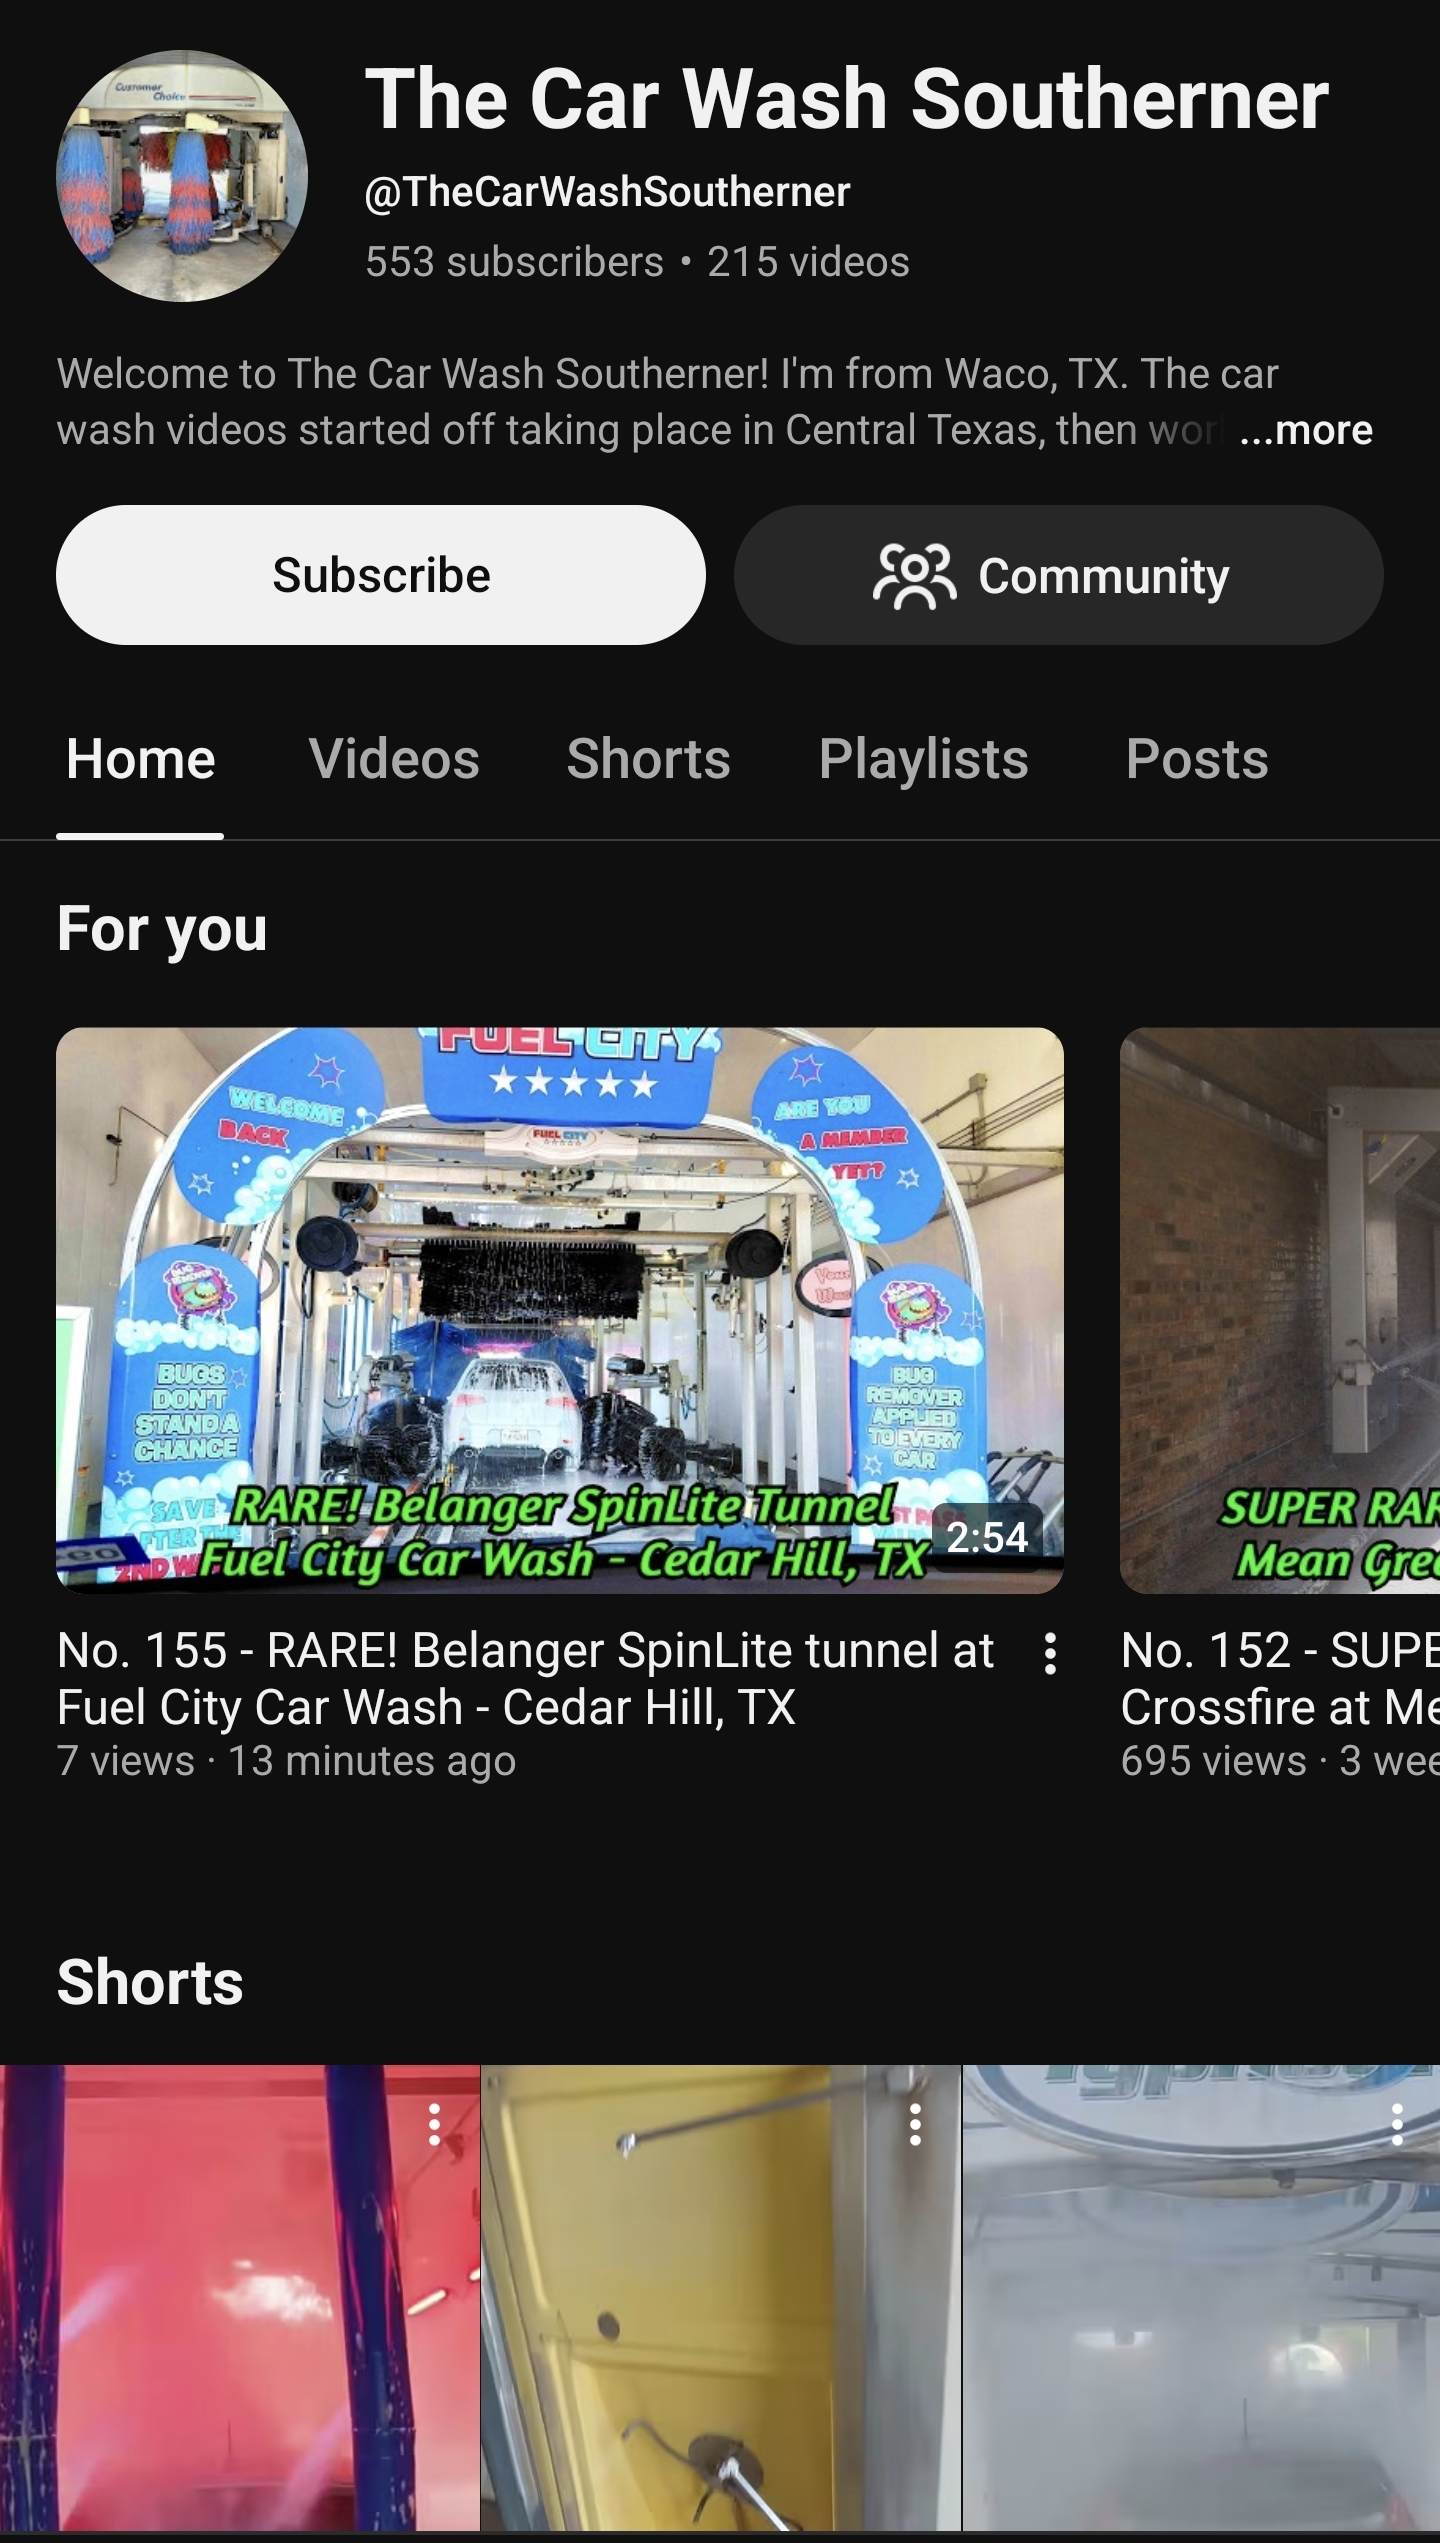Open options menu on red Short
Screen dimensions: 1440x2543
434,2124
